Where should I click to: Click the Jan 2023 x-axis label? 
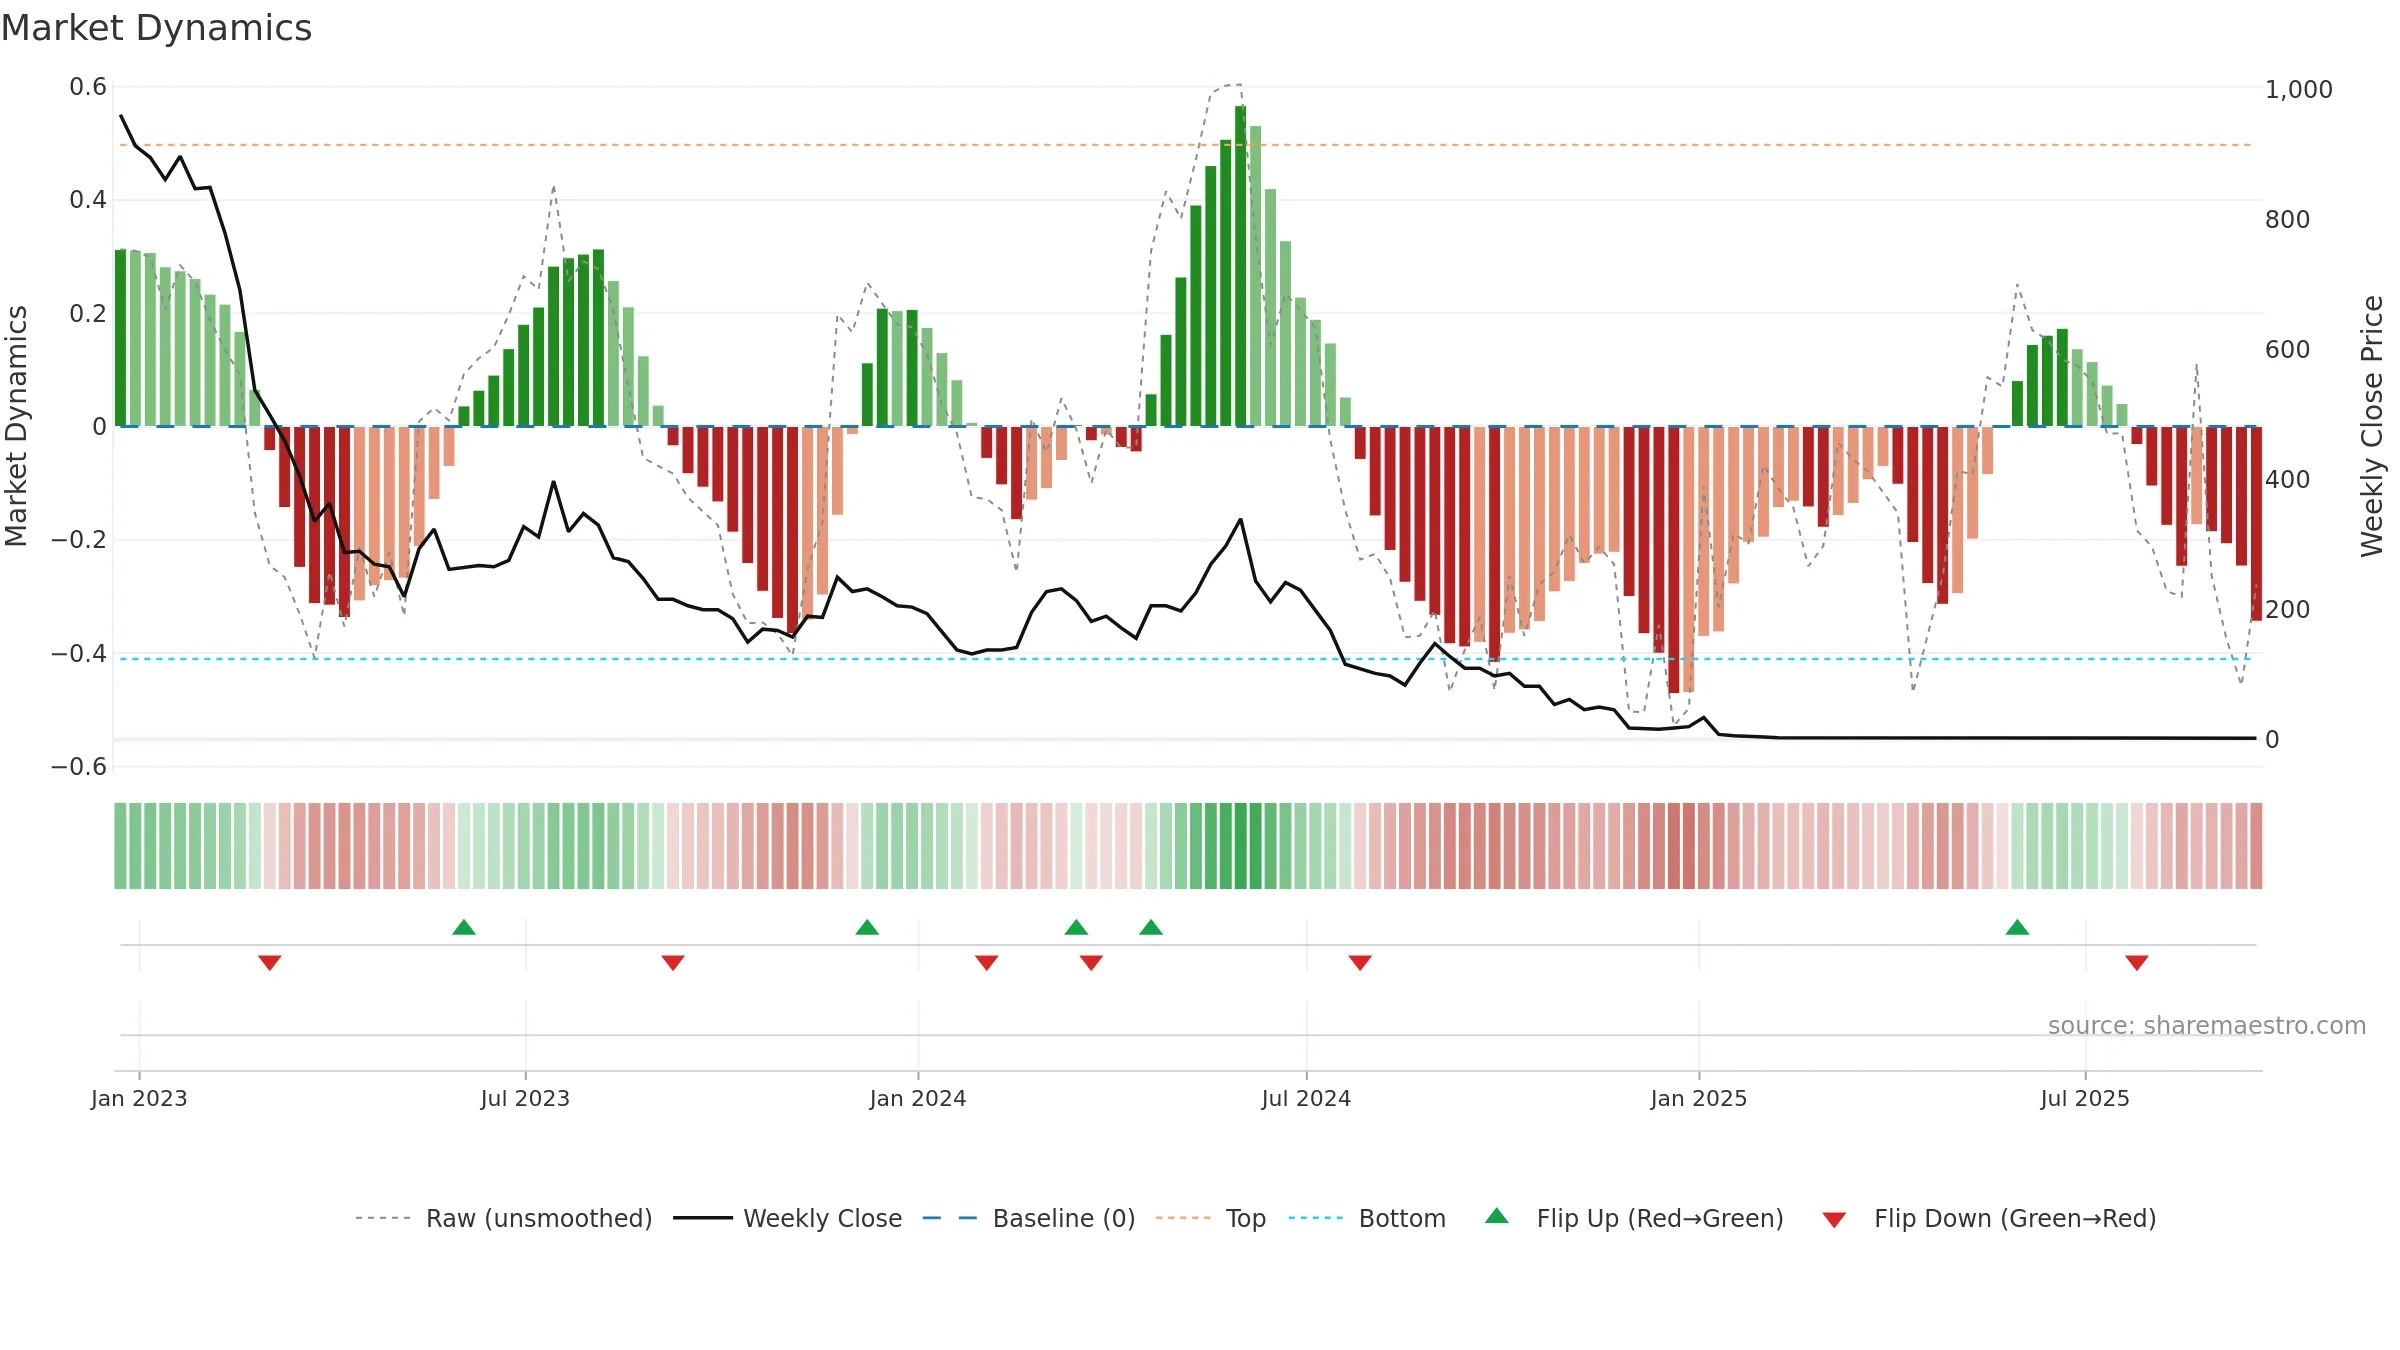click(139, 1098)
